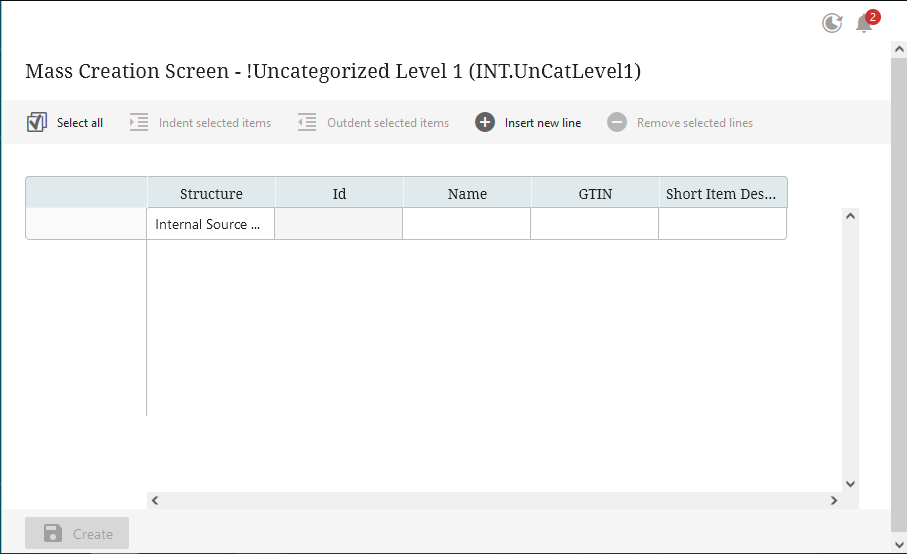Click the Id column header
Image resolution: width=907 pixels, height=554 pixels.
point(339,193)
